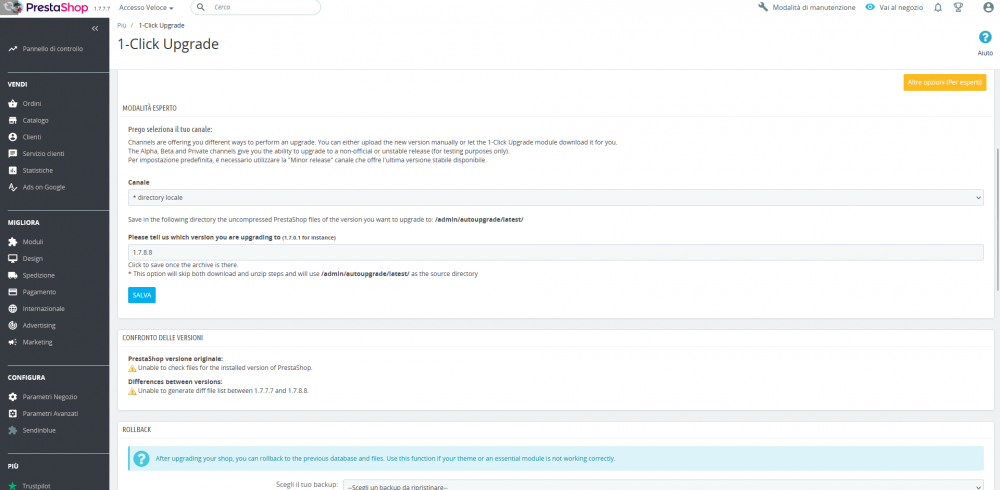This screenshot has width=1000, height=490.
Task: Click warning icon beside Unable to generate diff
Action: coord(132,390)
